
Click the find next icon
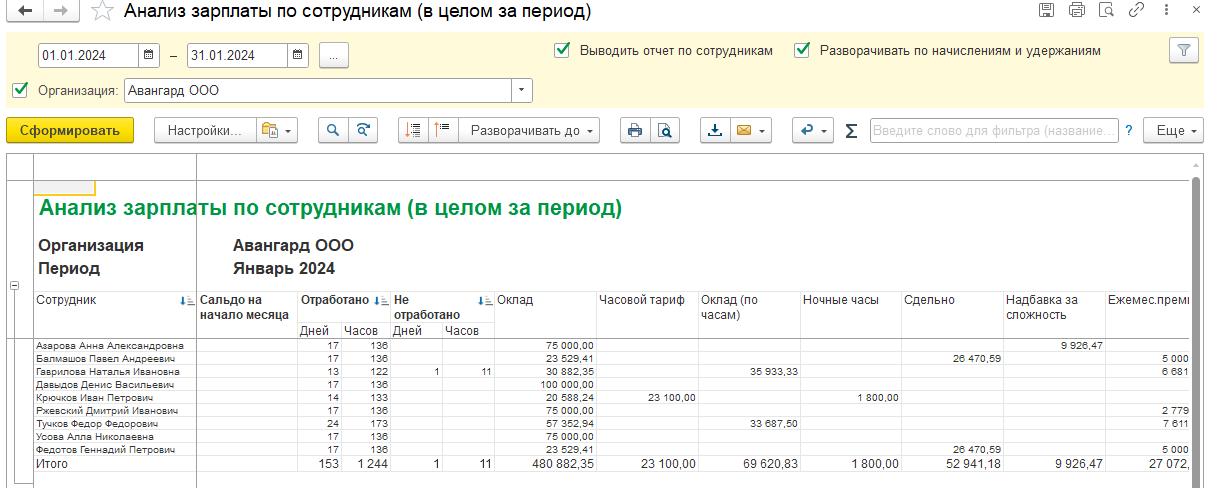click(x=363, y=130)
